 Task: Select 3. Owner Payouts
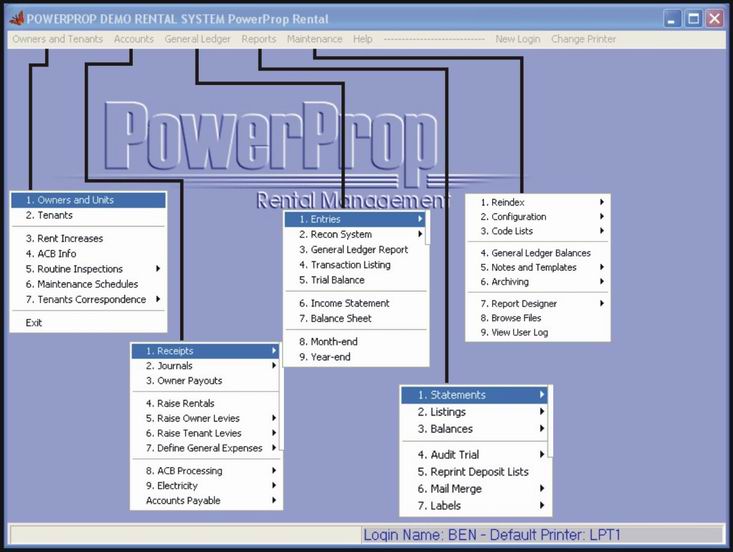pyautogui.click(x=205, y=381)
